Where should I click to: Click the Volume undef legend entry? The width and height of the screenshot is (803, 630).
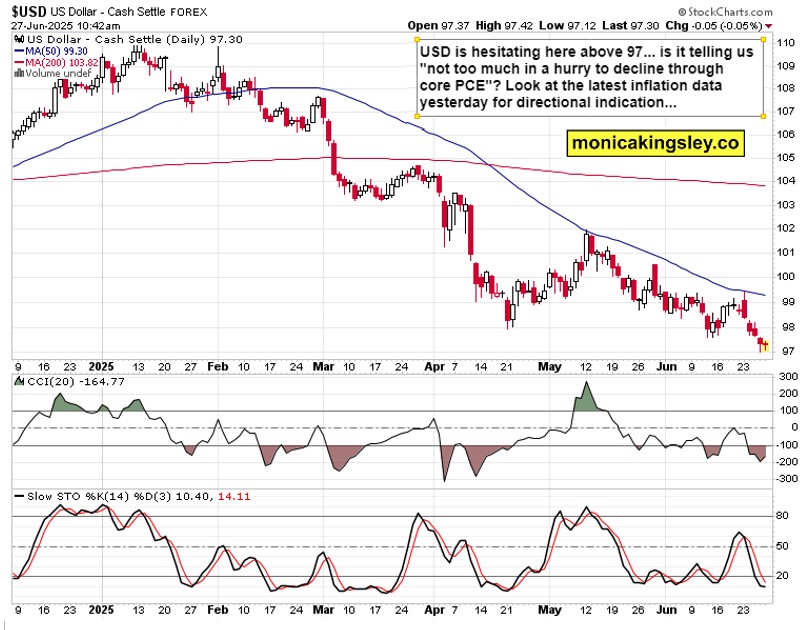(x=53, y=73)
